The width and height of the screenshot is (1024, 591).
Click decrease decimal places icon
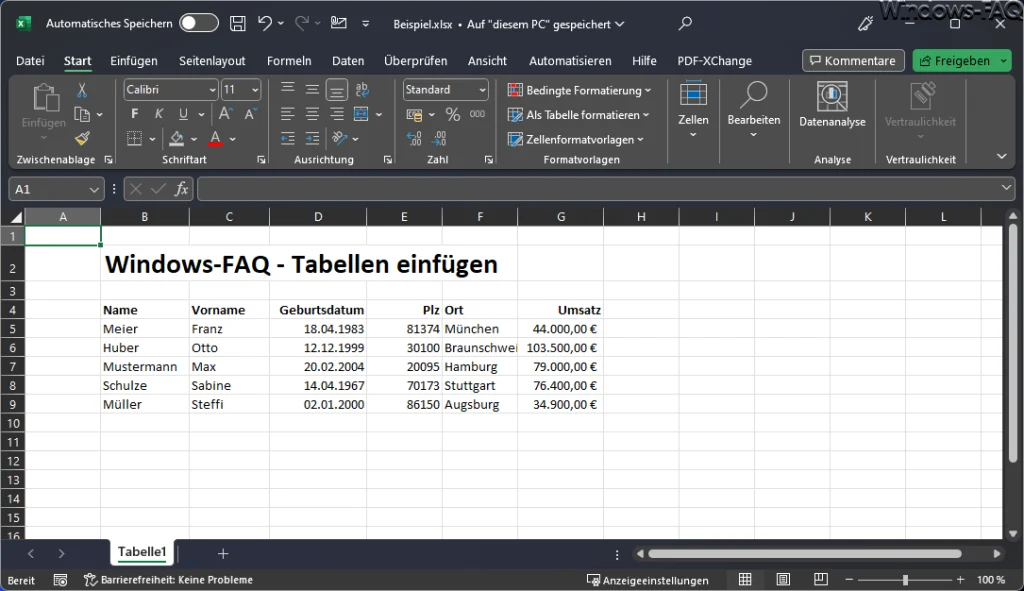[x=439, y=138]
